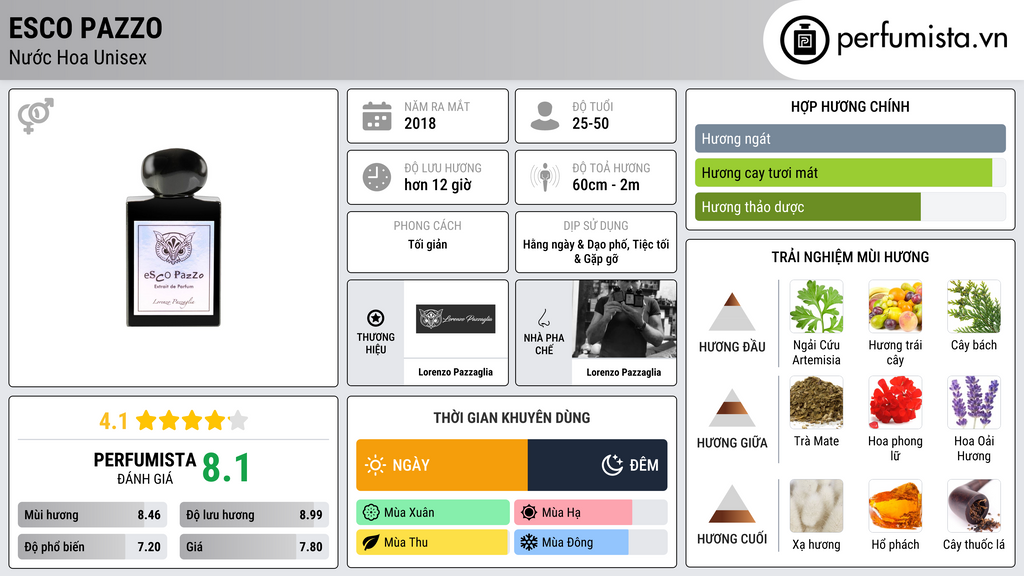Click the calendar icon for release year

click(377, 116)
